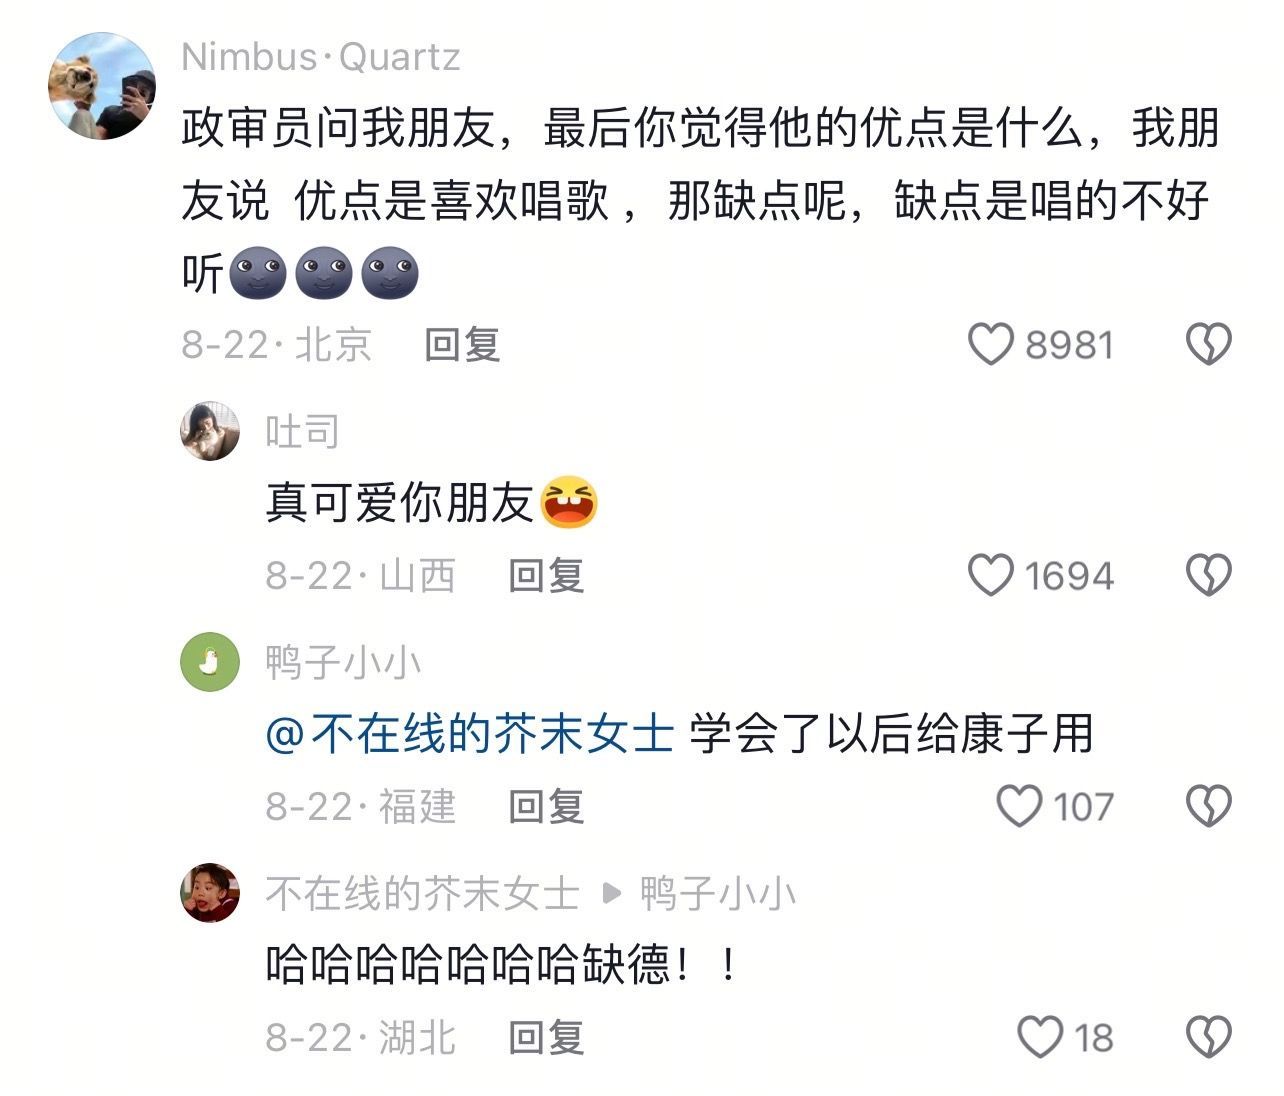This screenshot has width=1284, height=1096.
Task: Open the 吐司 username
Action: click(x=303, y=431)
